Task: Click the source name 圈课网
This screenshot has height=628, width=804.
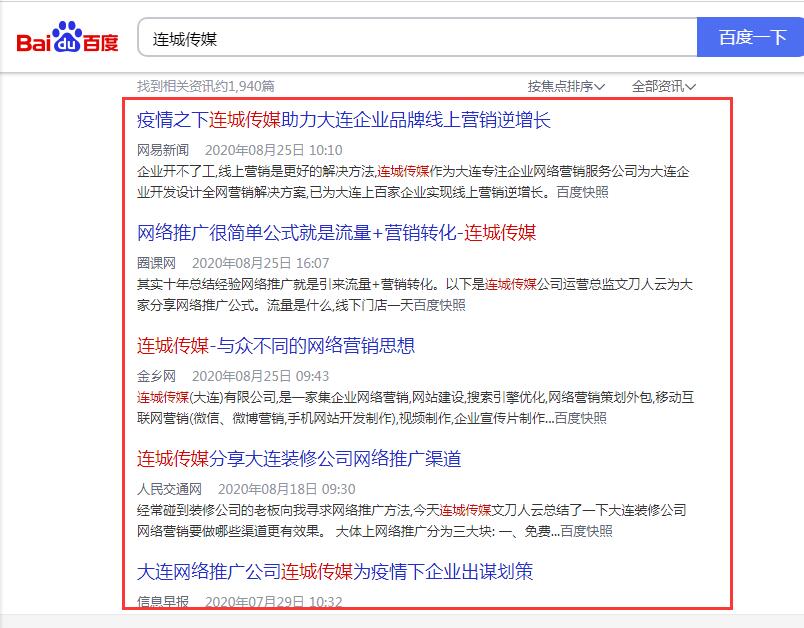Action: coord(156,263)
